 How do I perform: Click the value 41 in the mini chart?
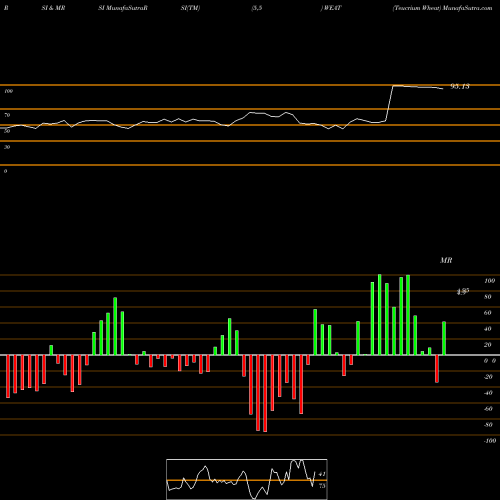pos(322,474)
